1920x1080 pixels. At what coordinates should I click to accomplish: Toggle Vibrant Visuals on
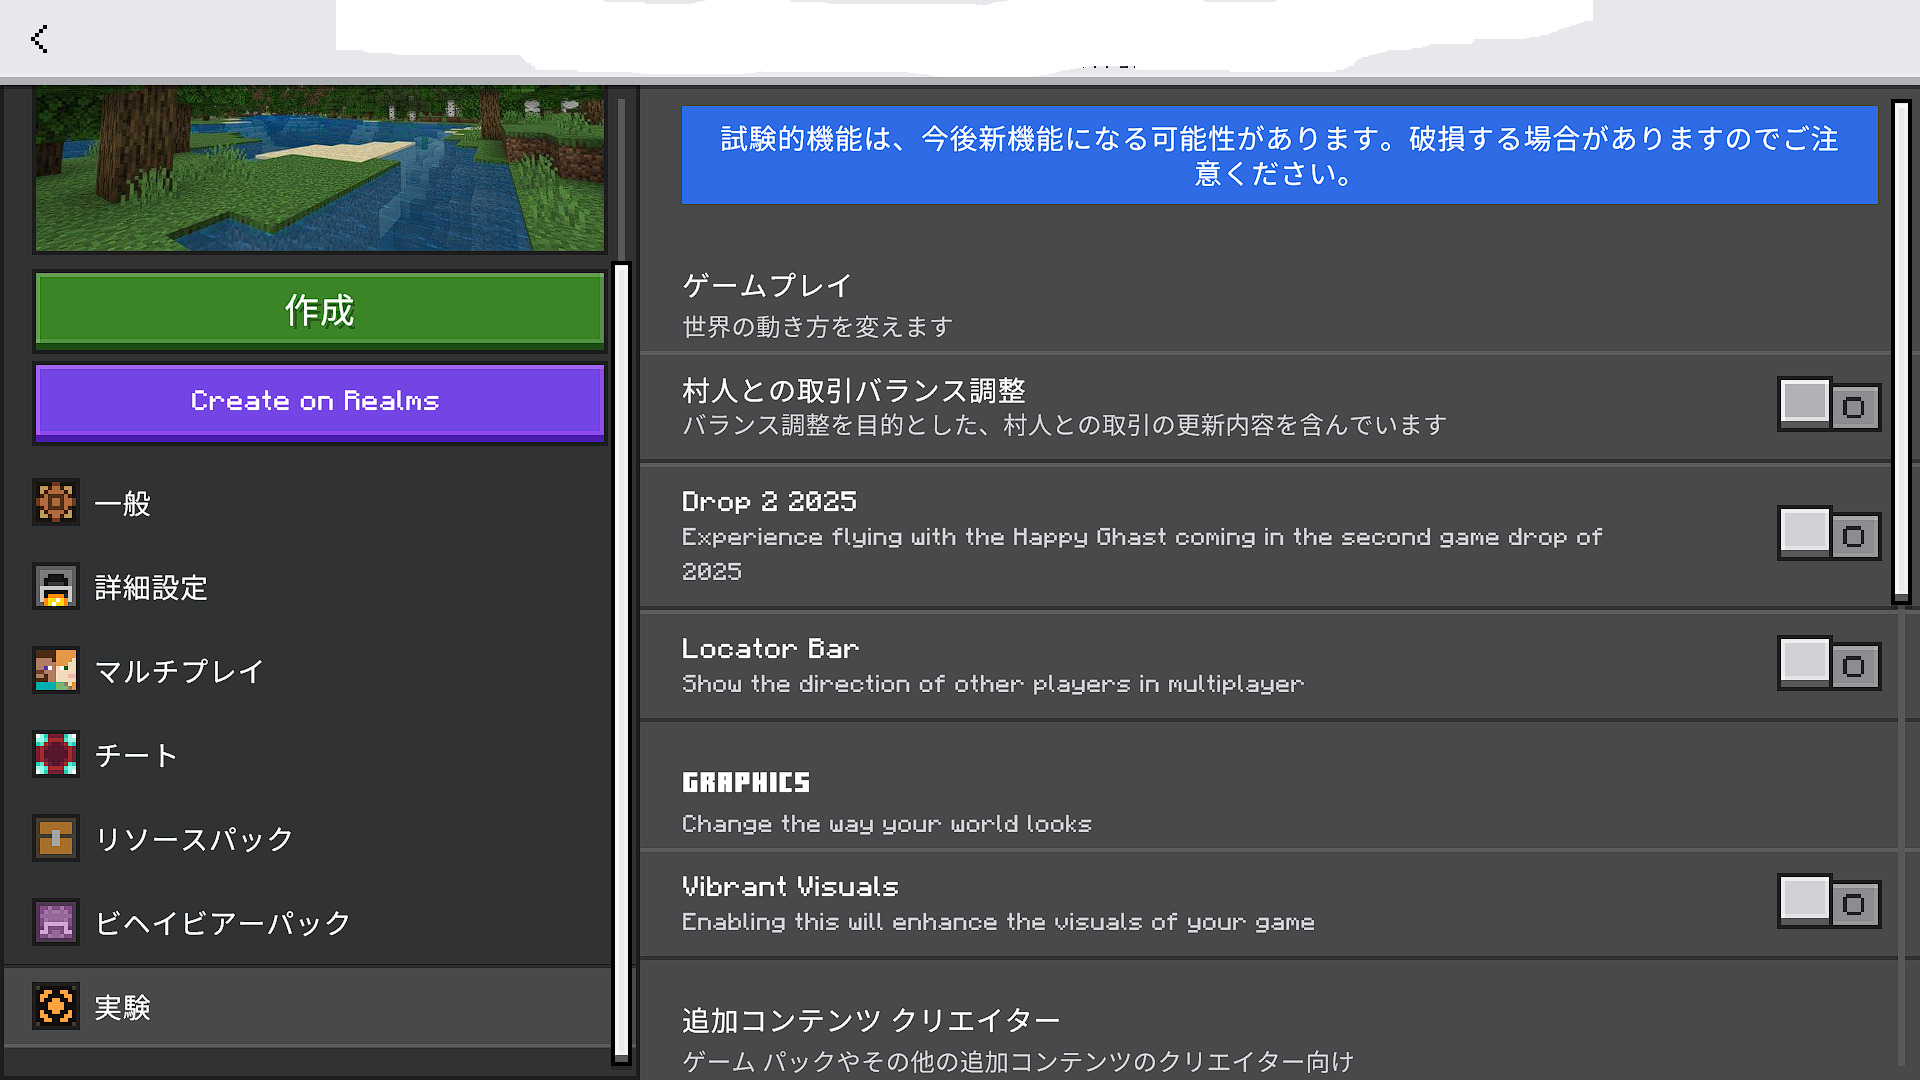1828,902
